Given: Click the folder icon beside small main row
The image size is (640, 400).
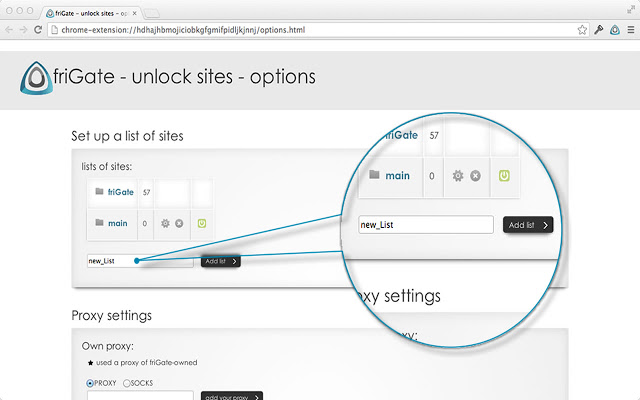Looking at the screenshot, I should tap(99, 222).
